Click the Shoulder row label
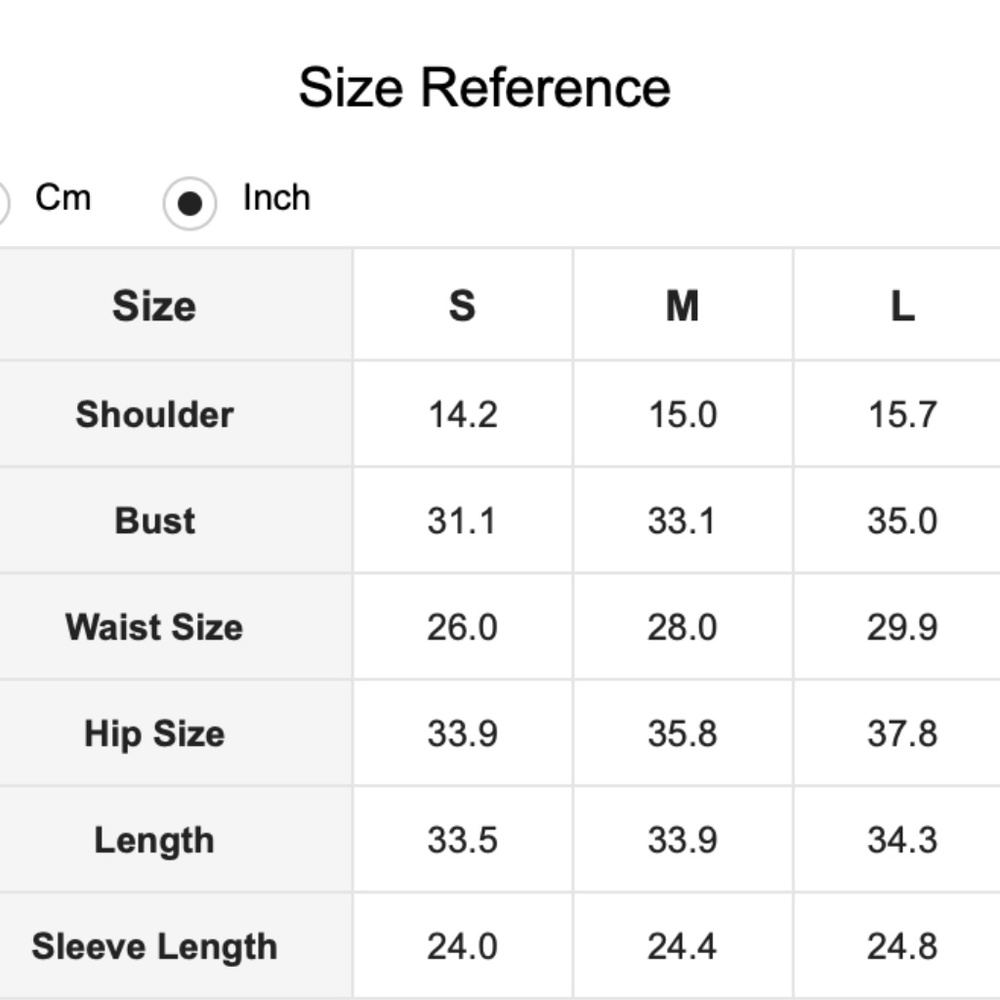 pos(154,414)
